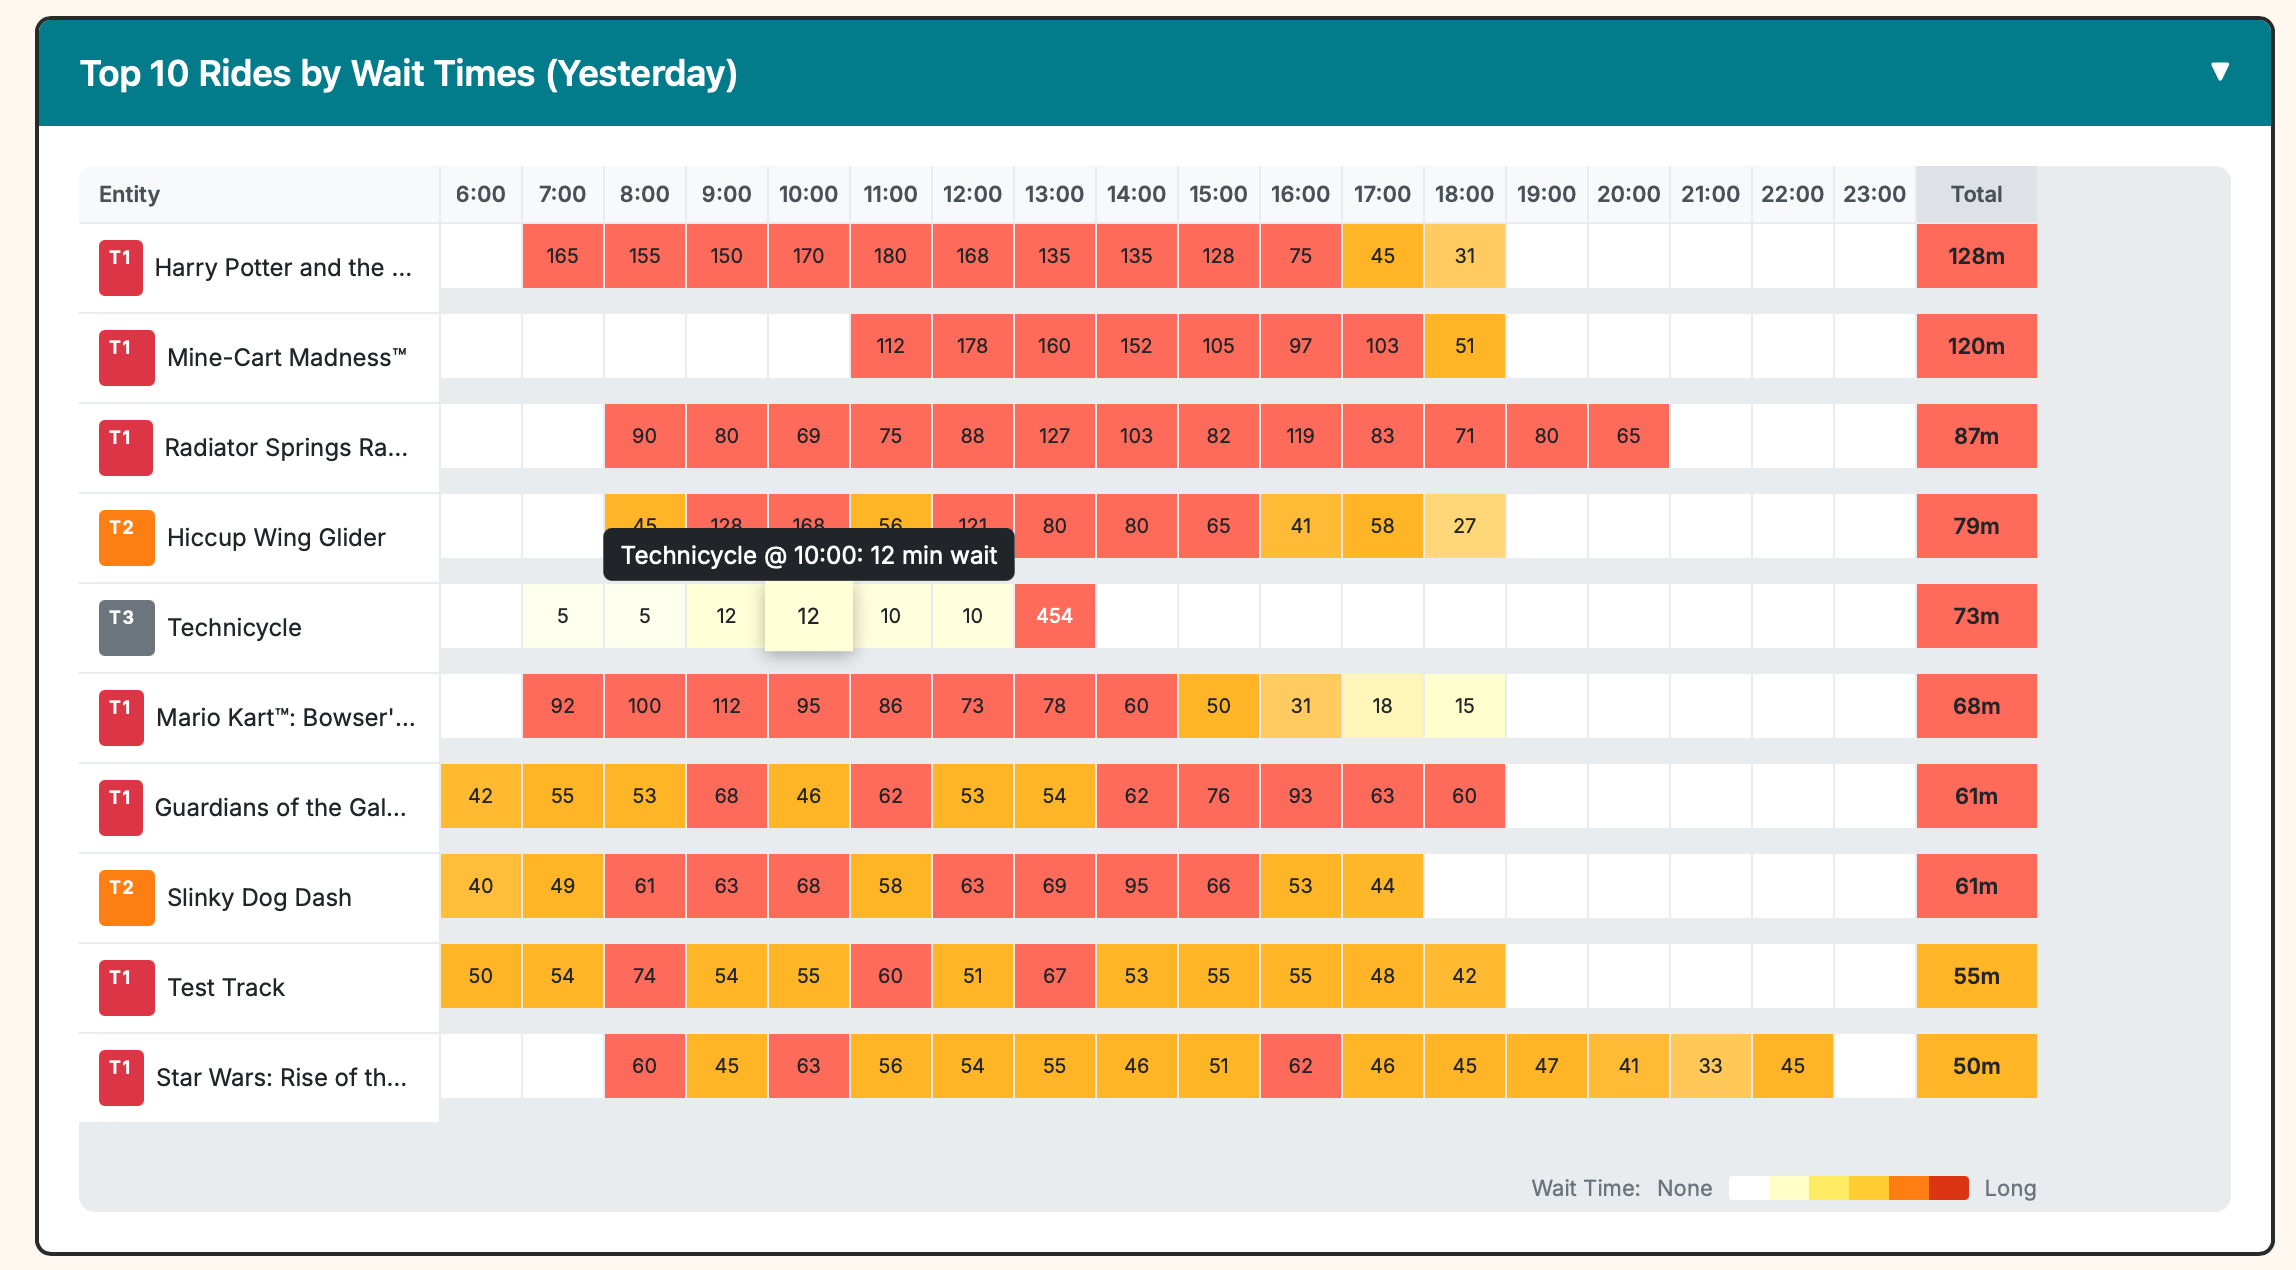Dismiss the Technicycle 12 min wait tooltip

(x=808, y=555)
